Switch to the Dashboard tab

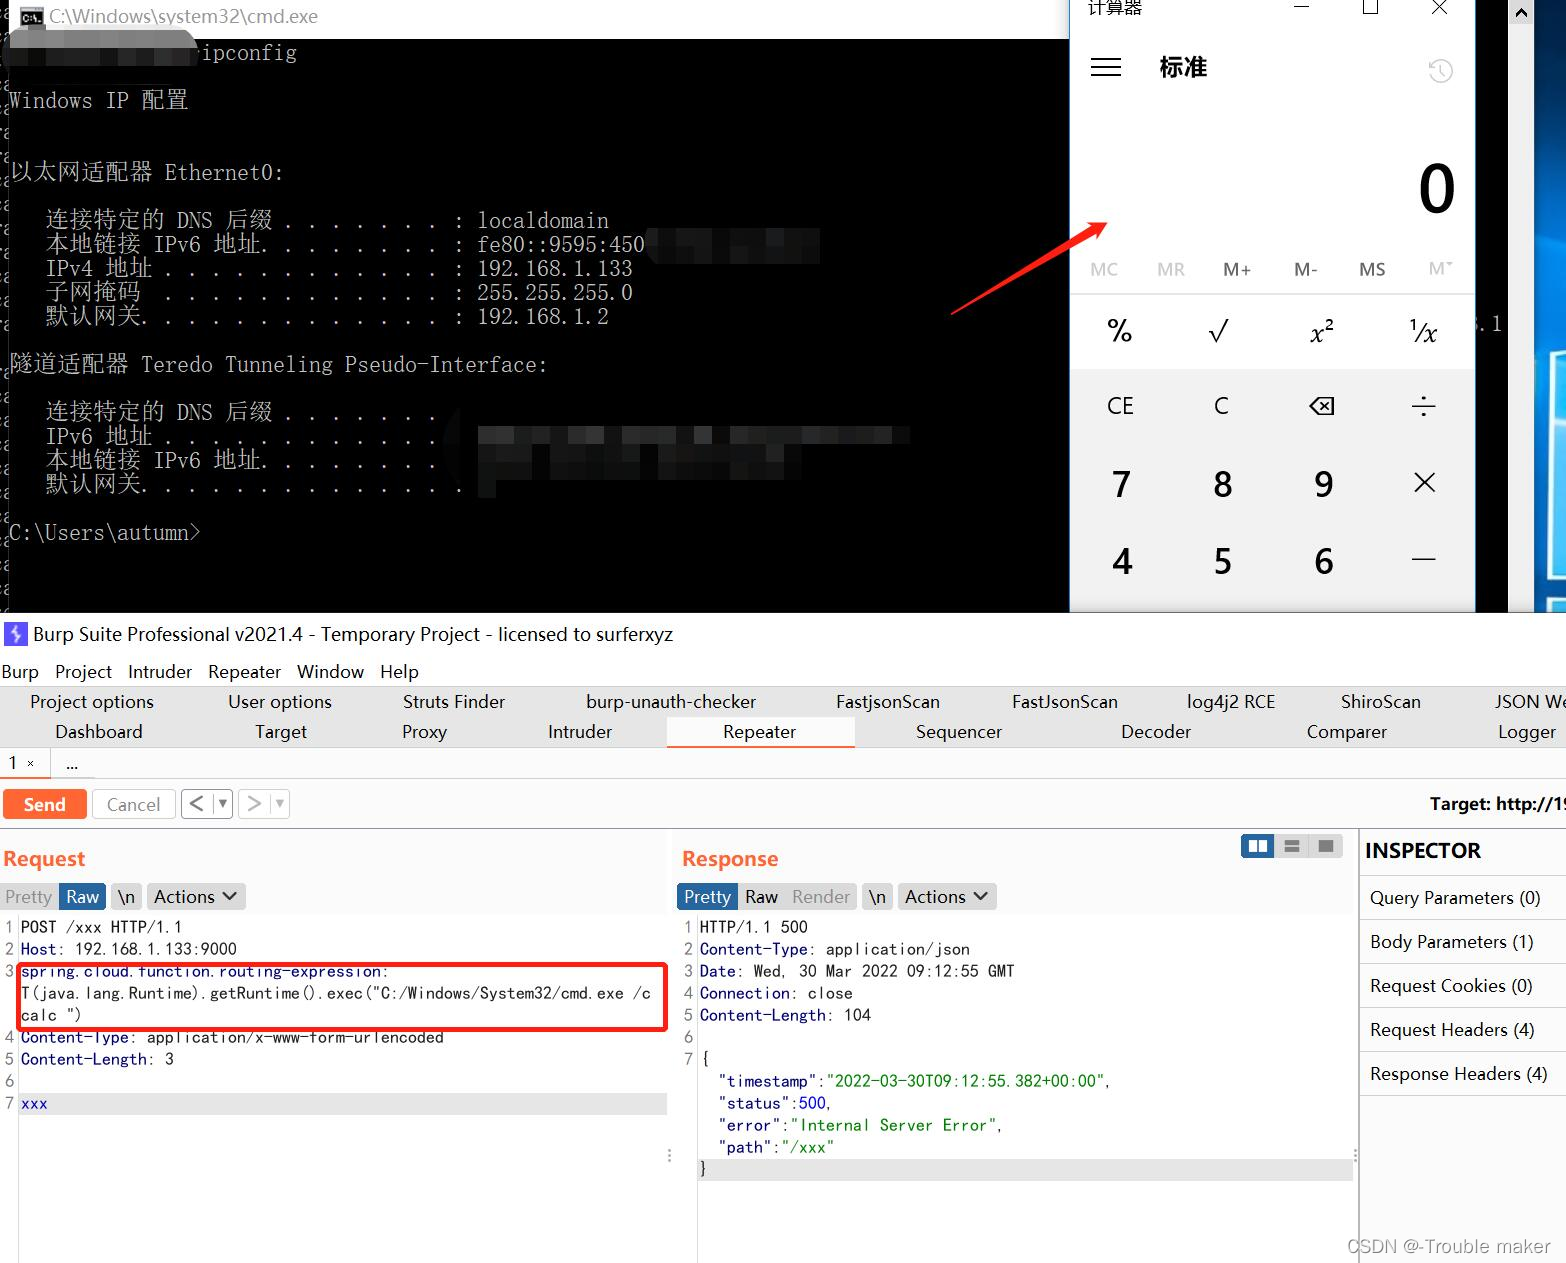pos(99,732)
